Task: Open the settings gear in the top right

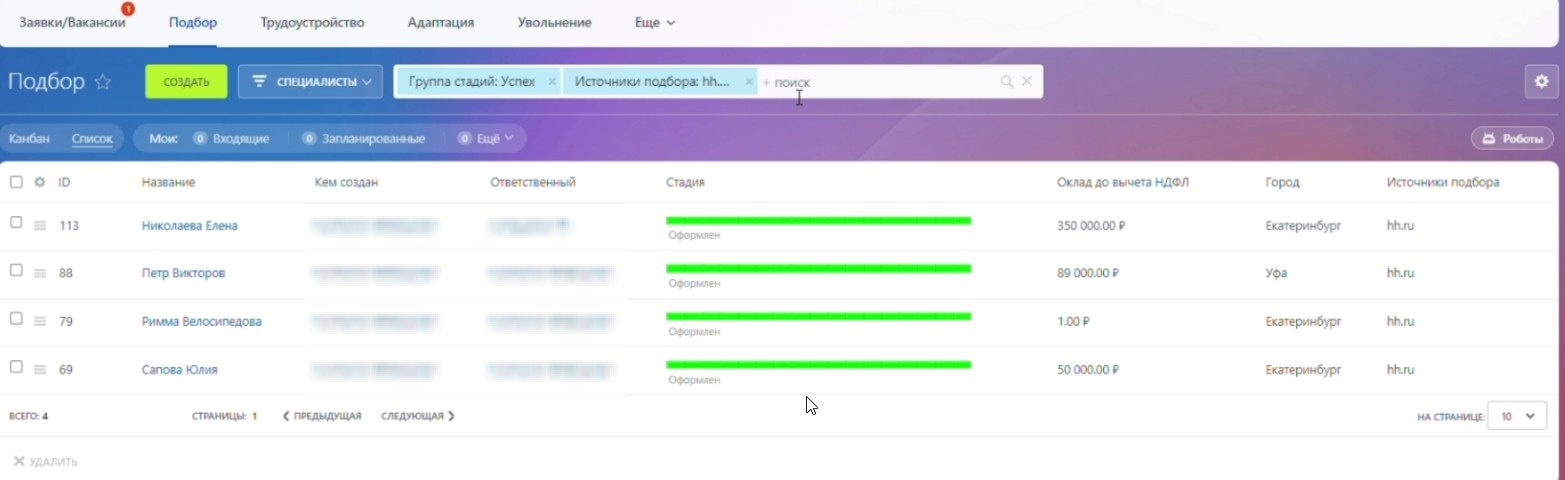Action: click(1541, 82)
